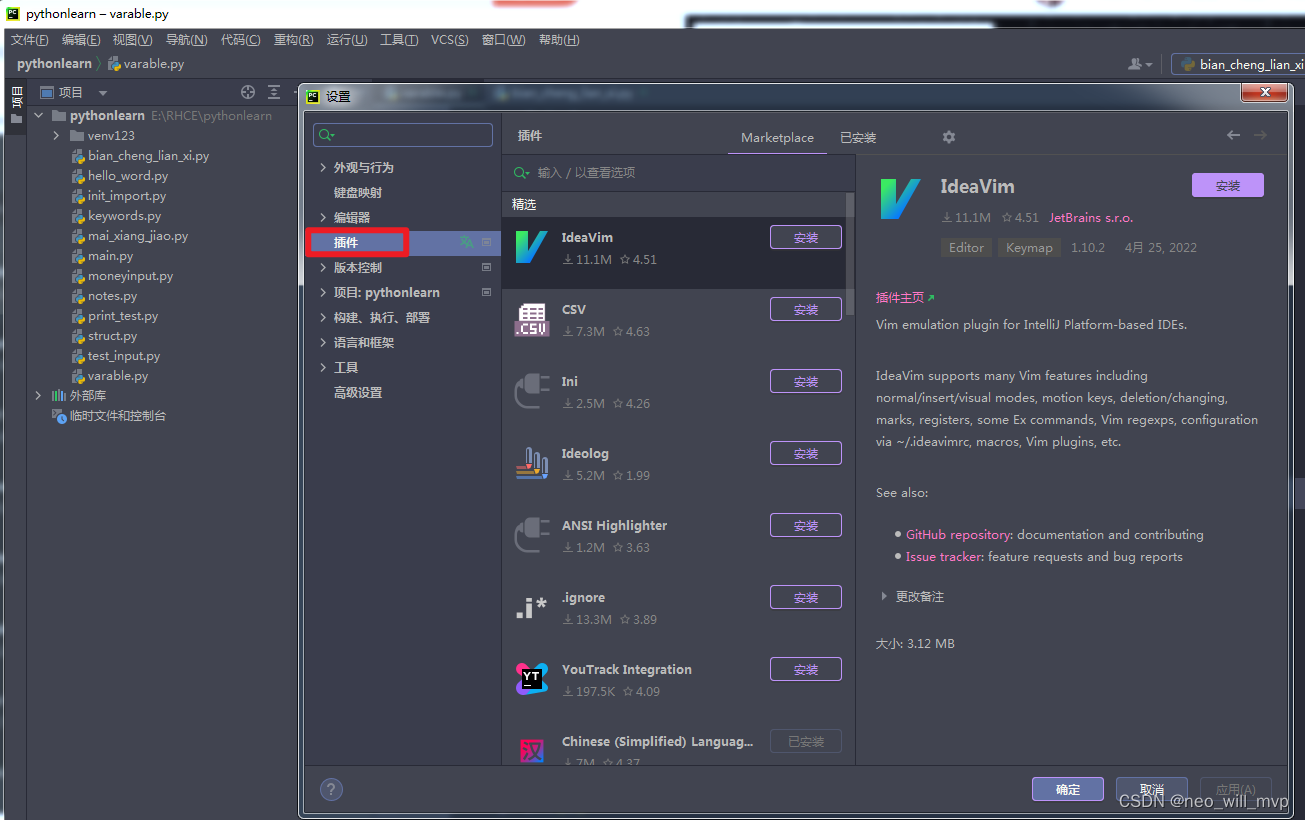Click collapse all icon in Project panel

(274, 92)
